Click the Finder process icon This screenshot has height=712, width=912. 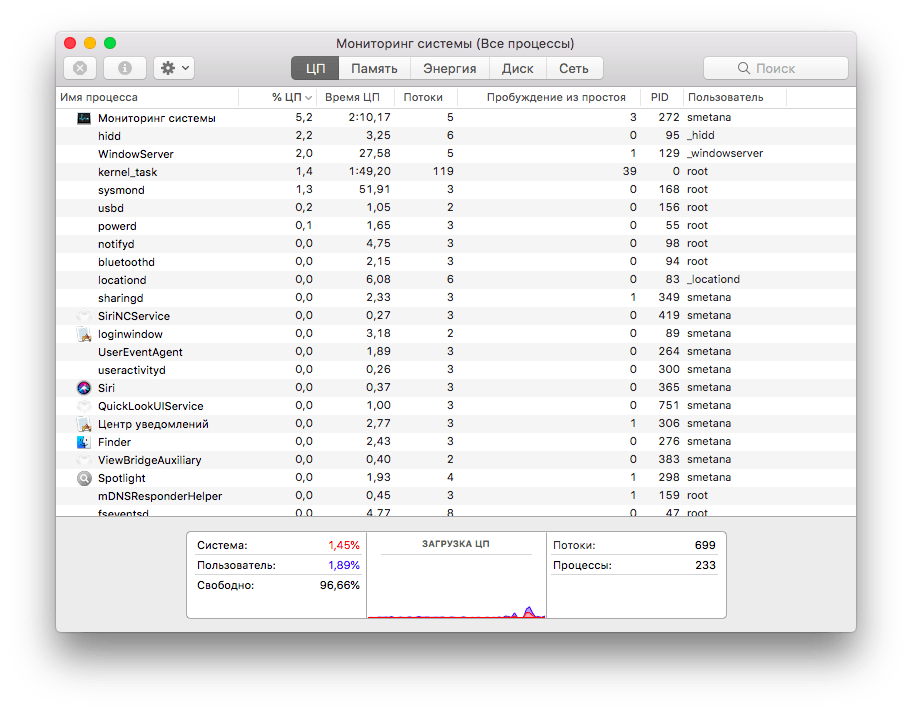pyautogui.click(x=84, y=442)
